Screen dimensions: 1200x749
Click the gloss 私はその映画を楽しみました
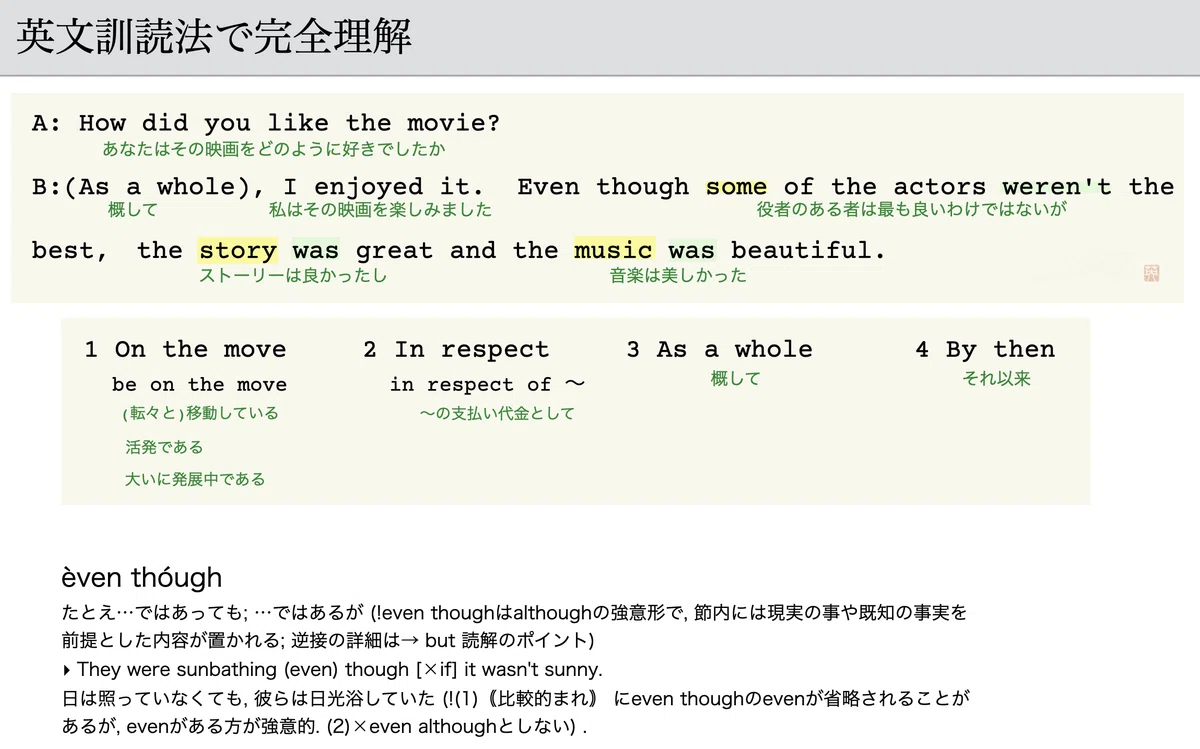point(380,210)
